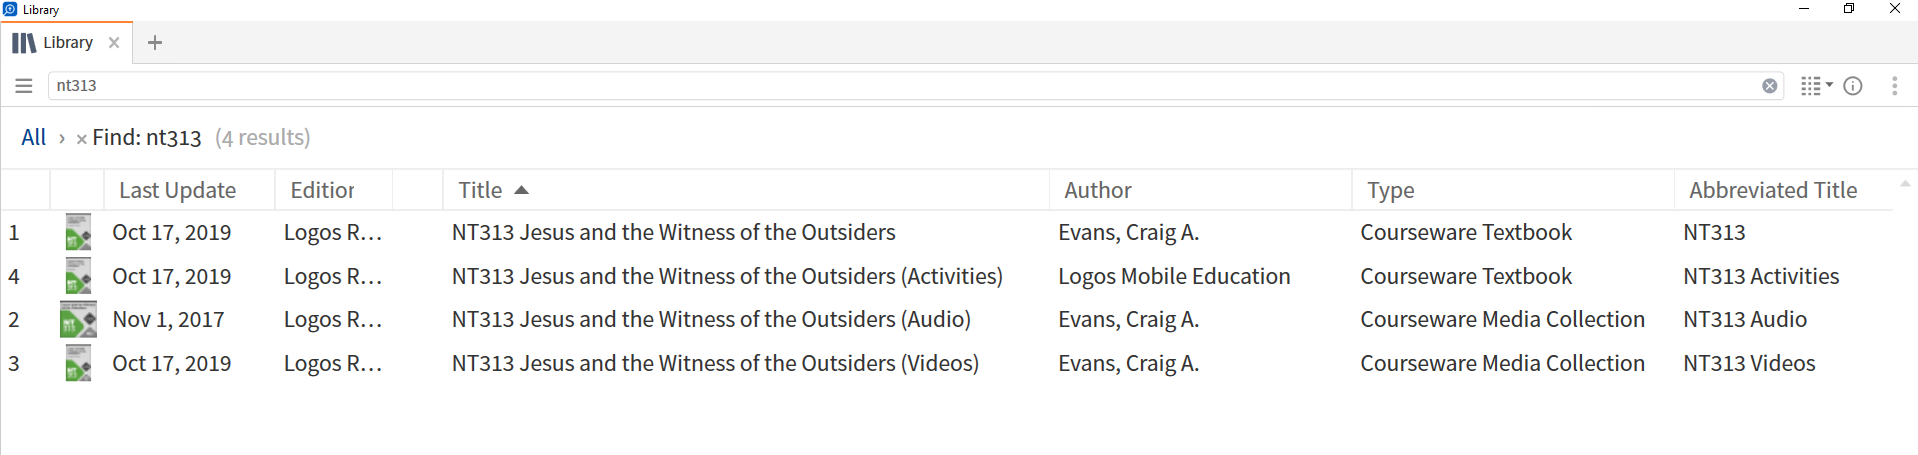
Task: Open cover thumbnail of NT313 Audio row
Action: coord(78,320)
